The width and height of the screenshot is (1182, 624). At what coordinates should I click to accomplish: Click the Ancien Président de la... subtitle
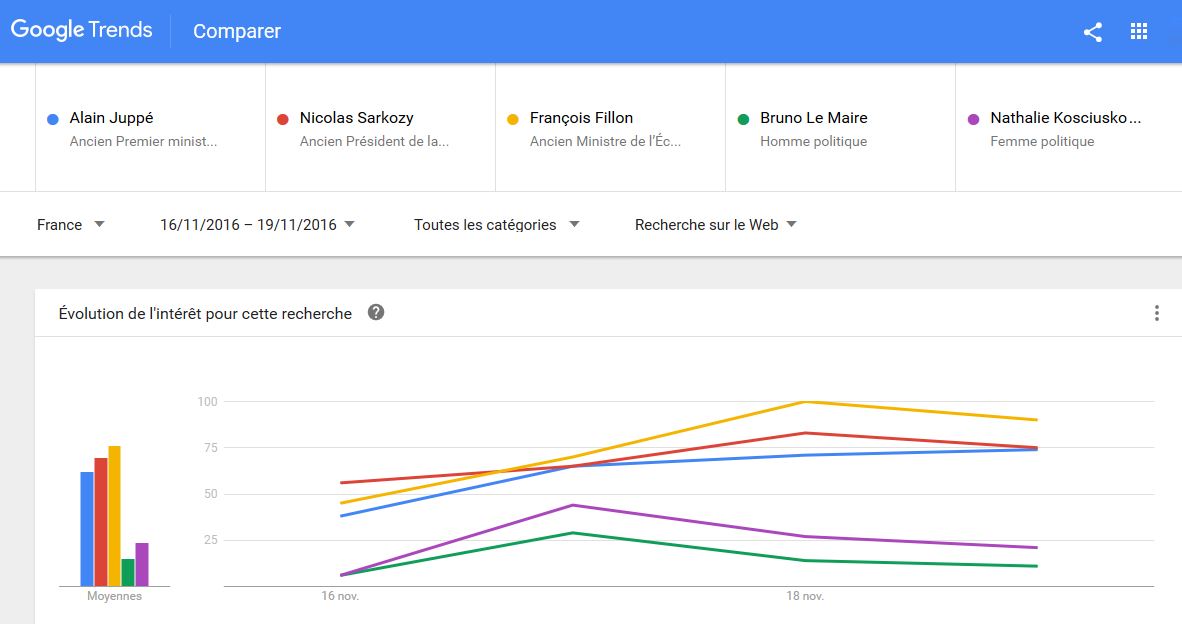[x=374, y=141]
